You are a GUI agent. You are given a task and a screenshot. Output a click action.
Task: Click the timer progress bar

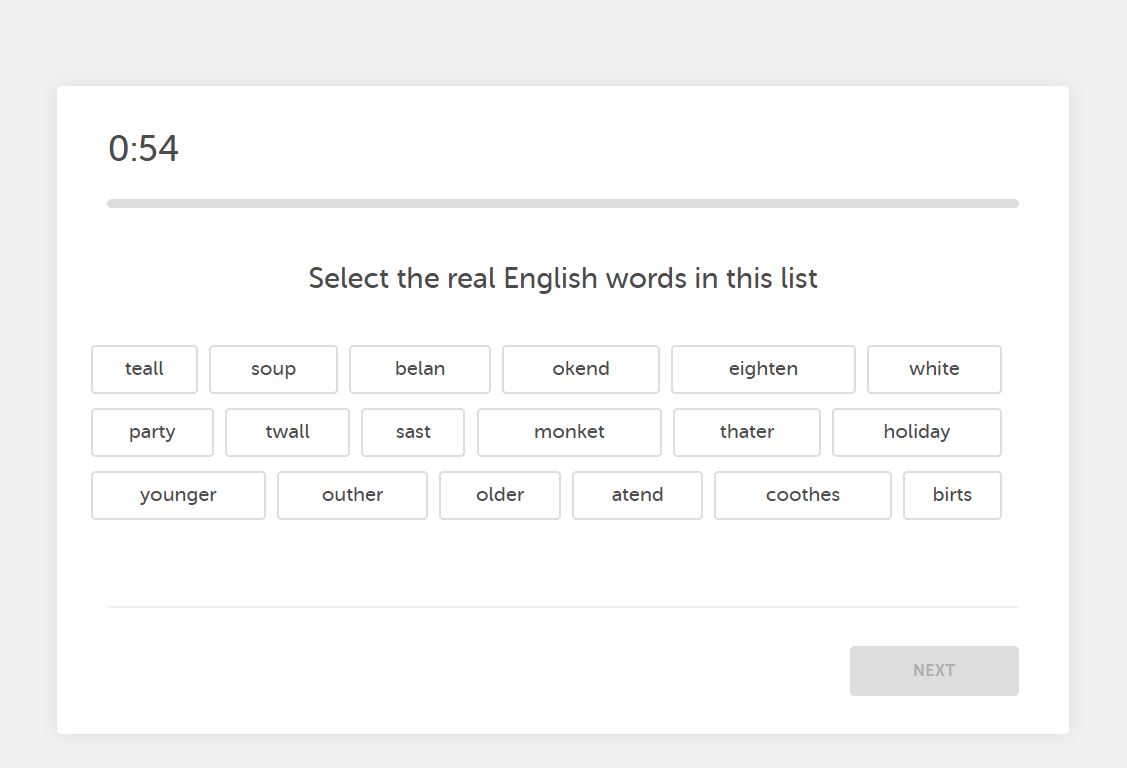coord(562,203)
